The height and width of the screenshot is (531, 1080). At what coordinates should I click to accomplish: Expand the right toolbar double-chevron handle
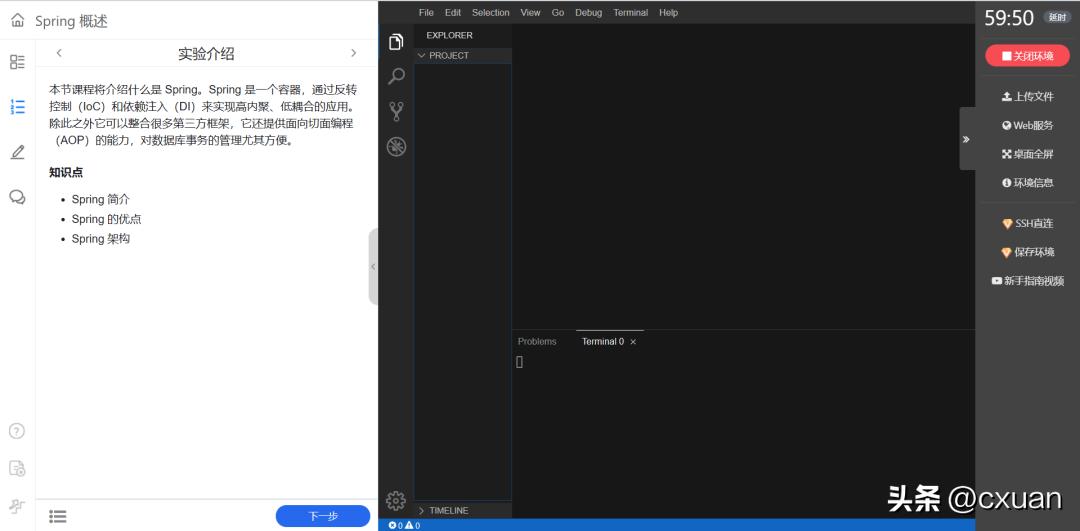coord(966,139)
